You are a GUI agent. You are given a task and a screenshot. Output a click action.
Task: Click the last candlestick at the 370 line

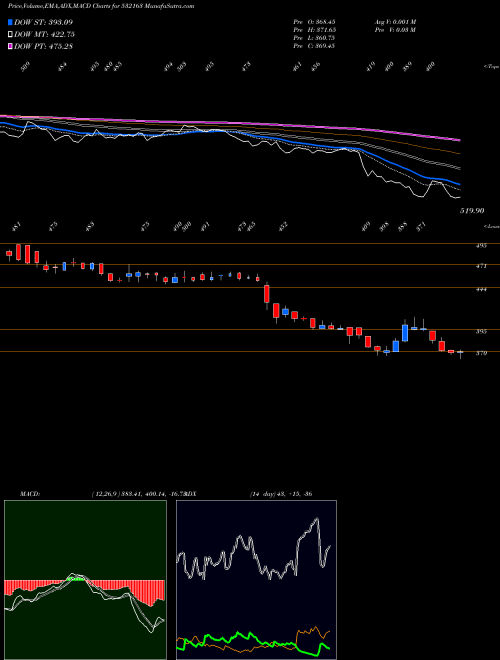pyautogui.click(x=460, y=352)
